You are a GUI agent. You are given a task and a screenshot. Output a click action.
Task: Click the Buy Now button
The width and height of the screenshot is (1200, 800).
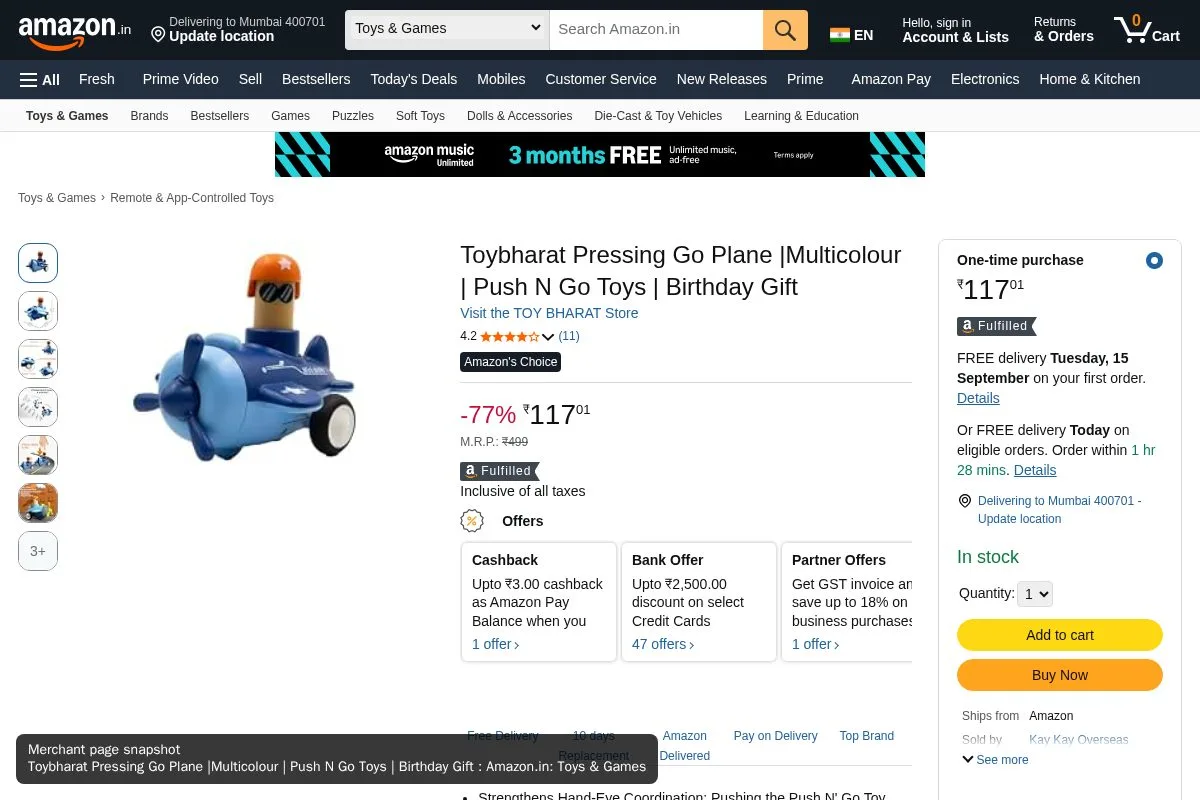[1060, 675]
